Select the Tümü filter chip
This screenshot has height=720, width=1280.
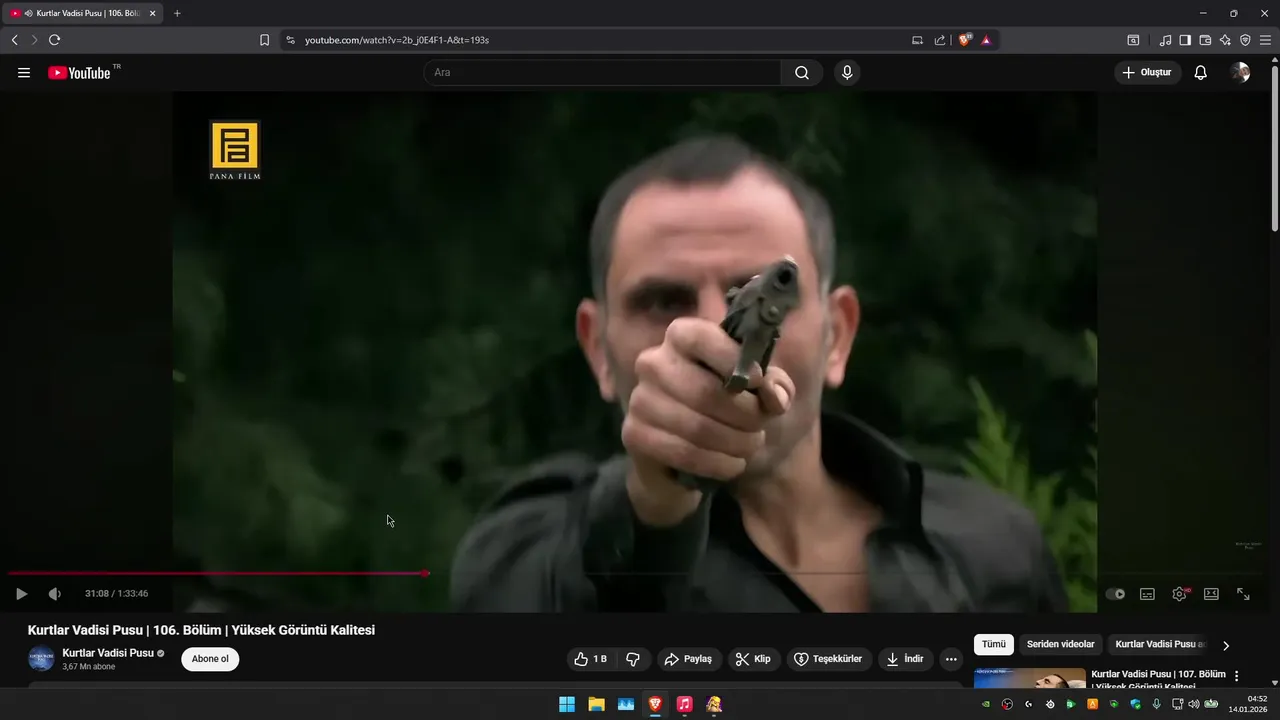pos(994,645)
